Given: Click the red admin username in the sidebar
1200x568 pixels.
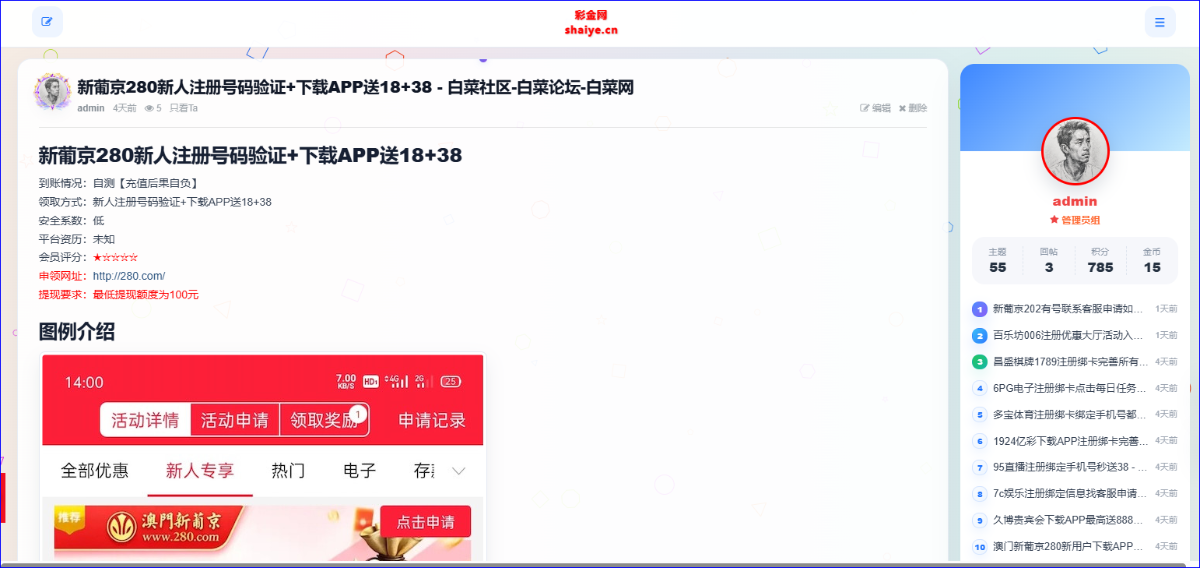Looking at the screenshot, I should 1075,201.
